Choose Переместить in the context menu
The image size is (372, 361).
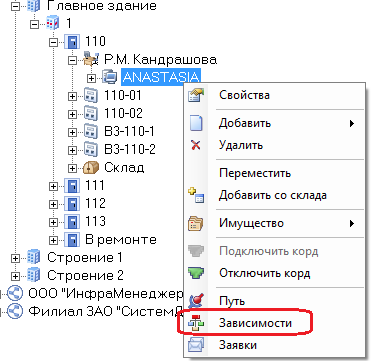point(274,173)
